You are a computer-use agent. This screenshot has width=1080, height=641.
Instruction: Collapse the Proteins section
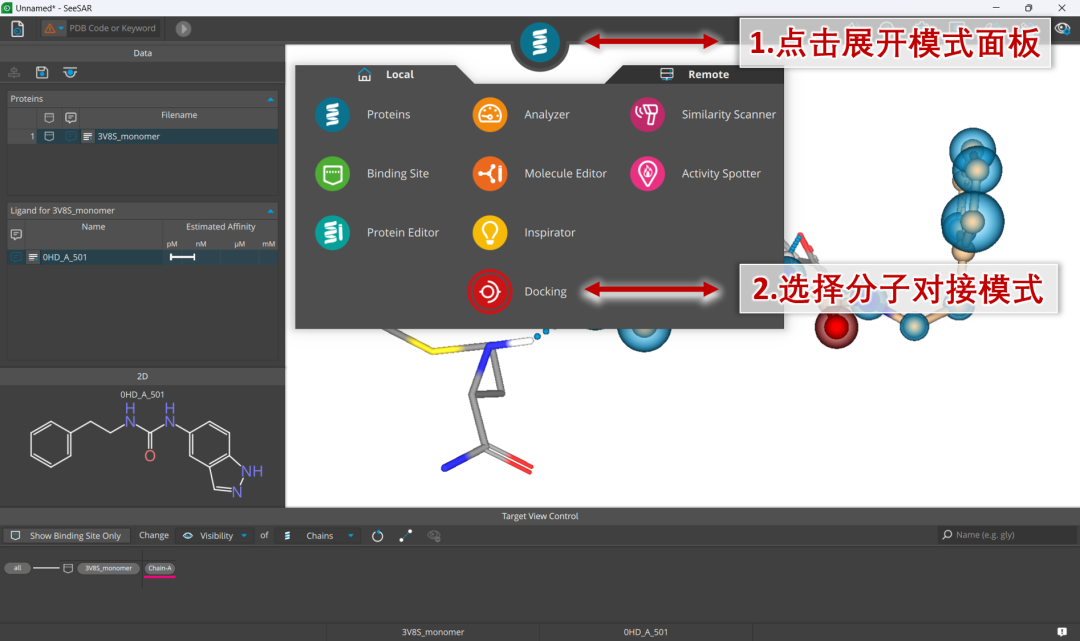271,99
